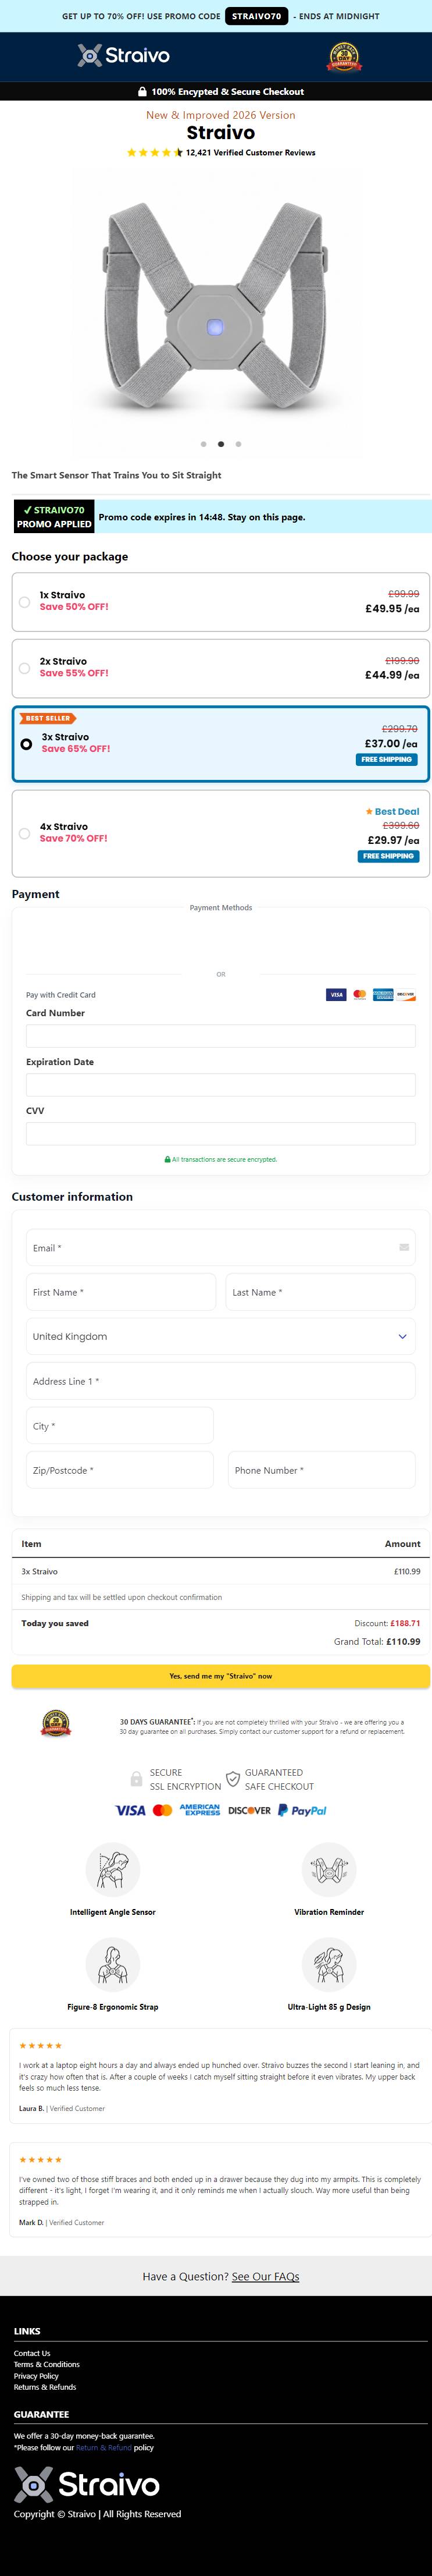Image resolution: width=432 pixels, height=2576 pixels.
Task: Open the United Kingdom country dropdown
Action: click(220, 1337)
